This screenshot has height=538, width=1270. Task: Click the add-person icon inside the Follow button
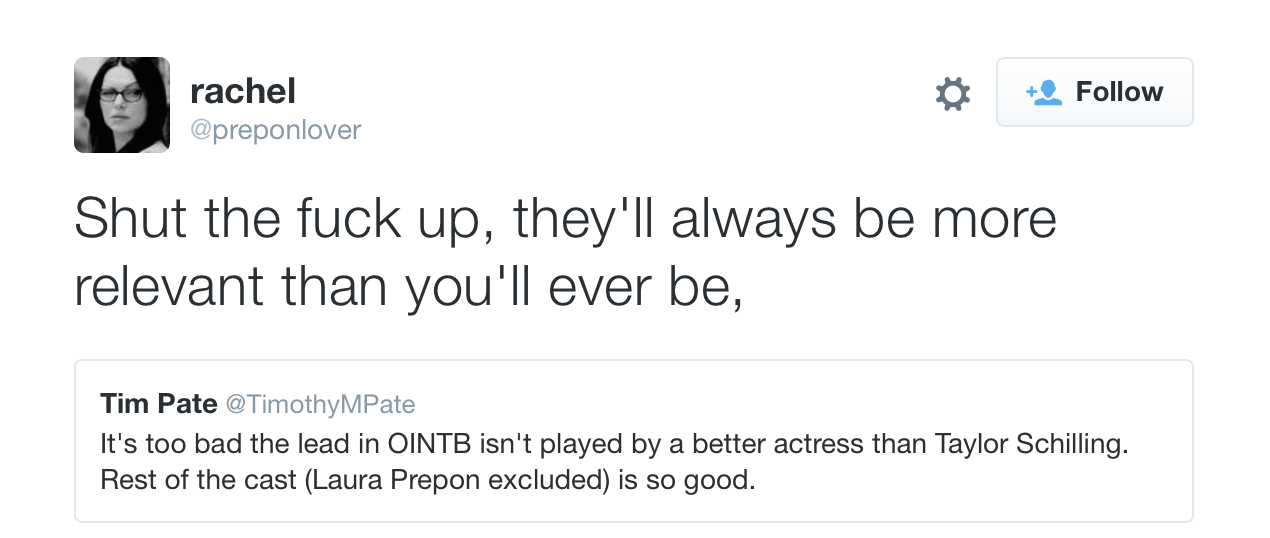point(1043,93)
